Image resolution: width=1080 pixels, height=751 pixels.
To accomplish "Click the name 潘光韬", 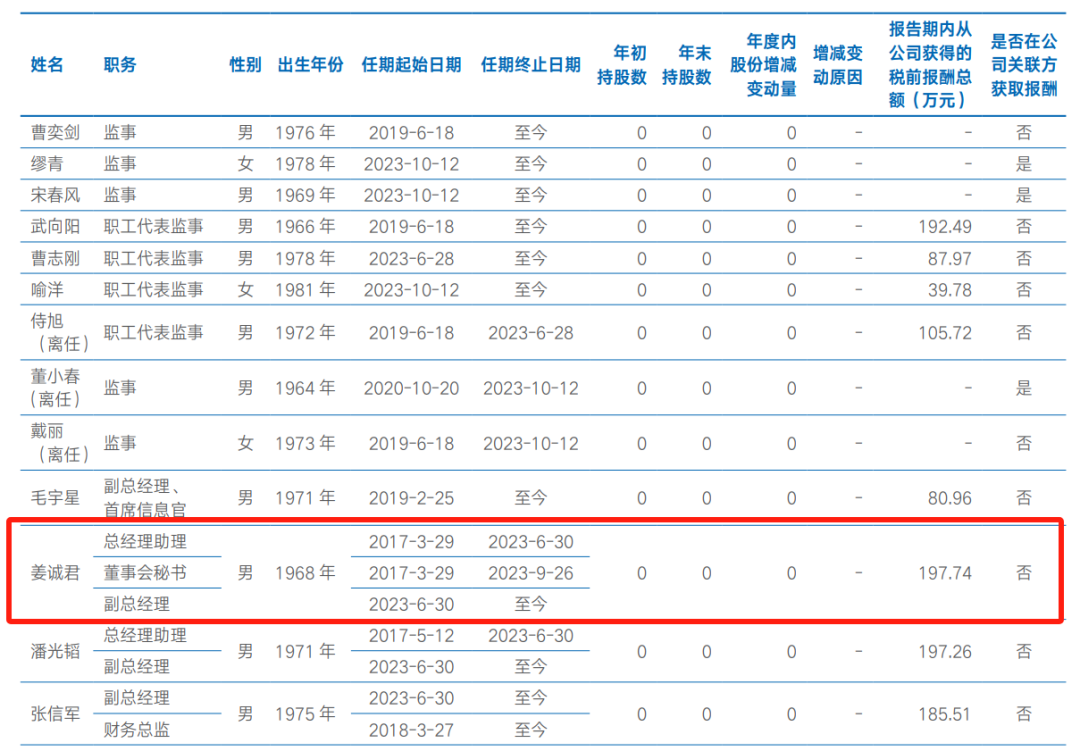I will click(55, 651).
